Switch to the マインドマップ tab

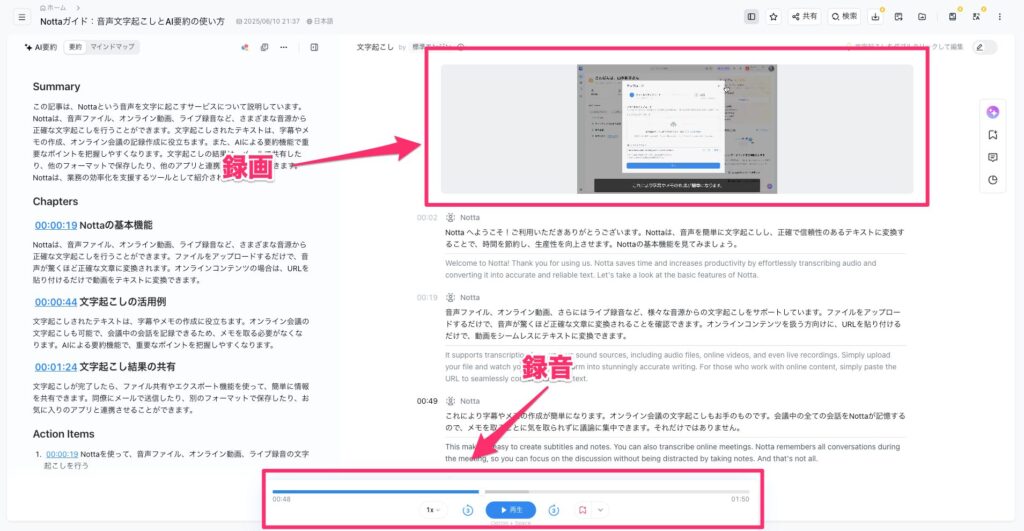[112, 47]
